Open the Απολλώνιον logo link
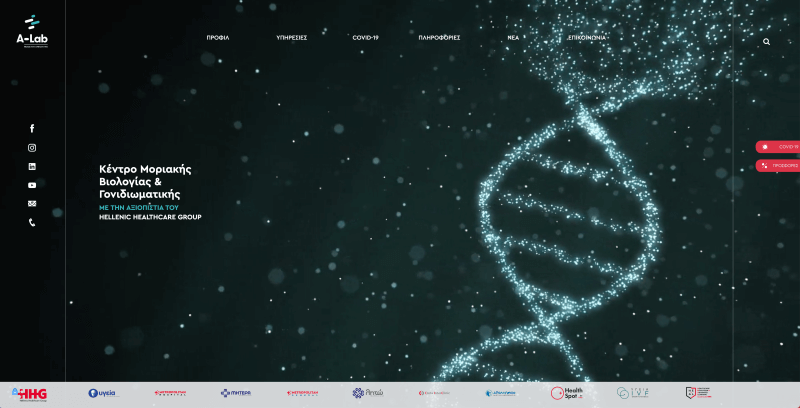This screenshot has width=800, height=408. (x=501, y=393)
